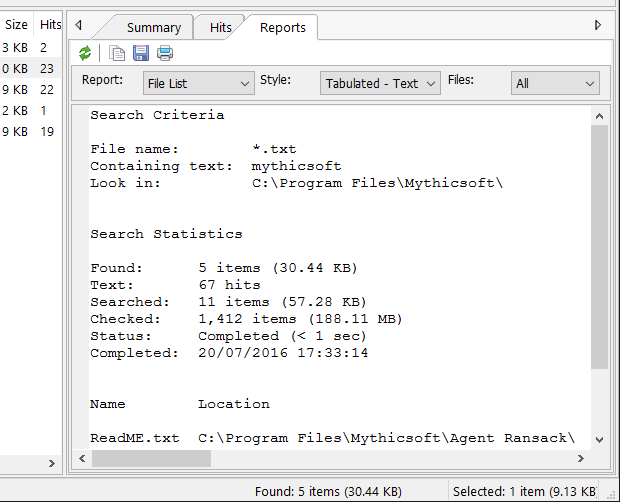Viewport: 620px width, 502px height.
Task: Print the report via printer icon
Action: coord(165,53)
